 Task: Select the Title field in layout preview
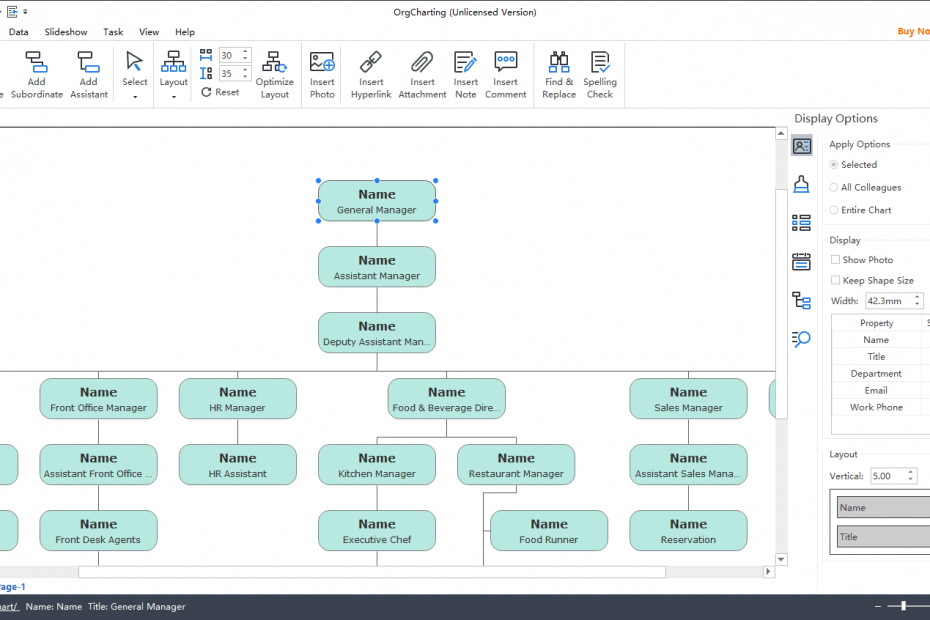[x=883, y=536]
